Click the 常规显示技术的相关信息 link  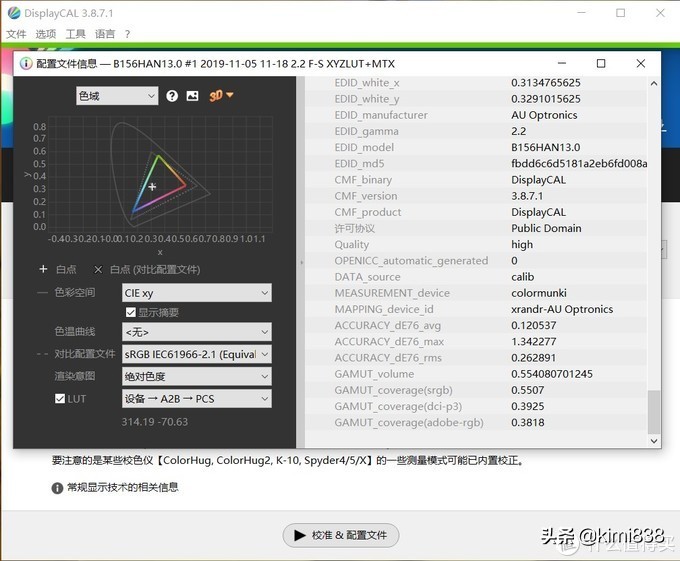pyautogui.click(x=123, y=487)
